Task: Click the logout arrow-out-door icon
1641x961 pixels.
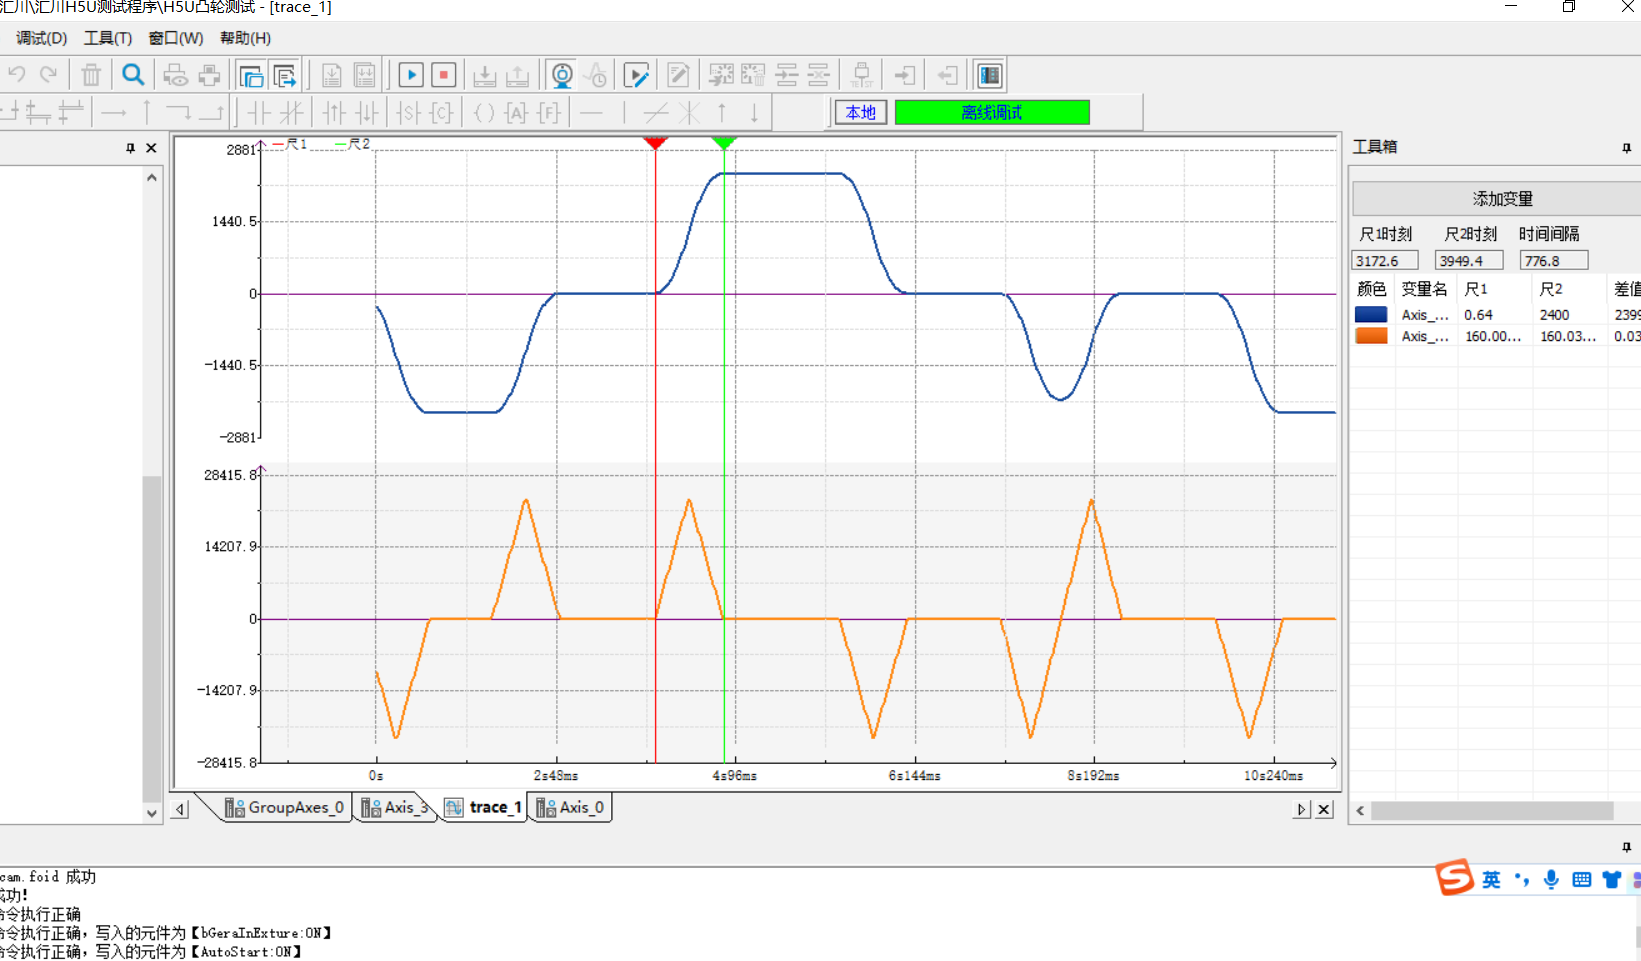Action: pyautogui.click(x=947, y=75)
